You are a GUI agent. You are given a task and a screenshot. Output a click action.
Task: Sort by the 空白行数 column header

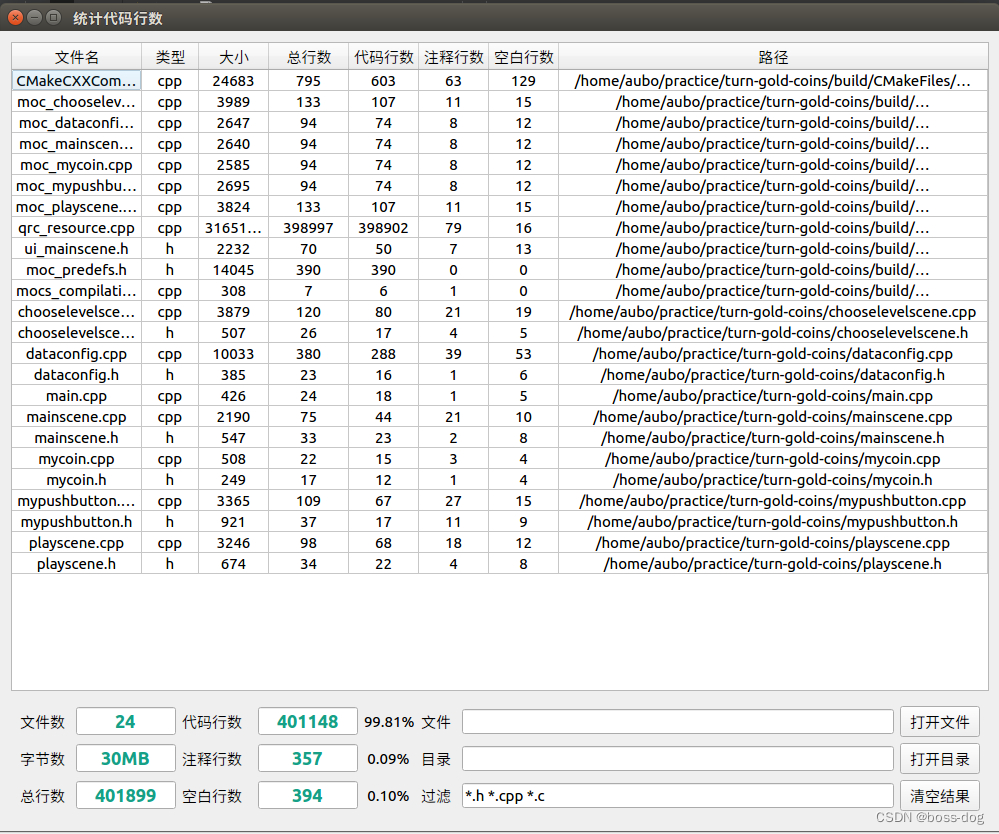(524, 57)
